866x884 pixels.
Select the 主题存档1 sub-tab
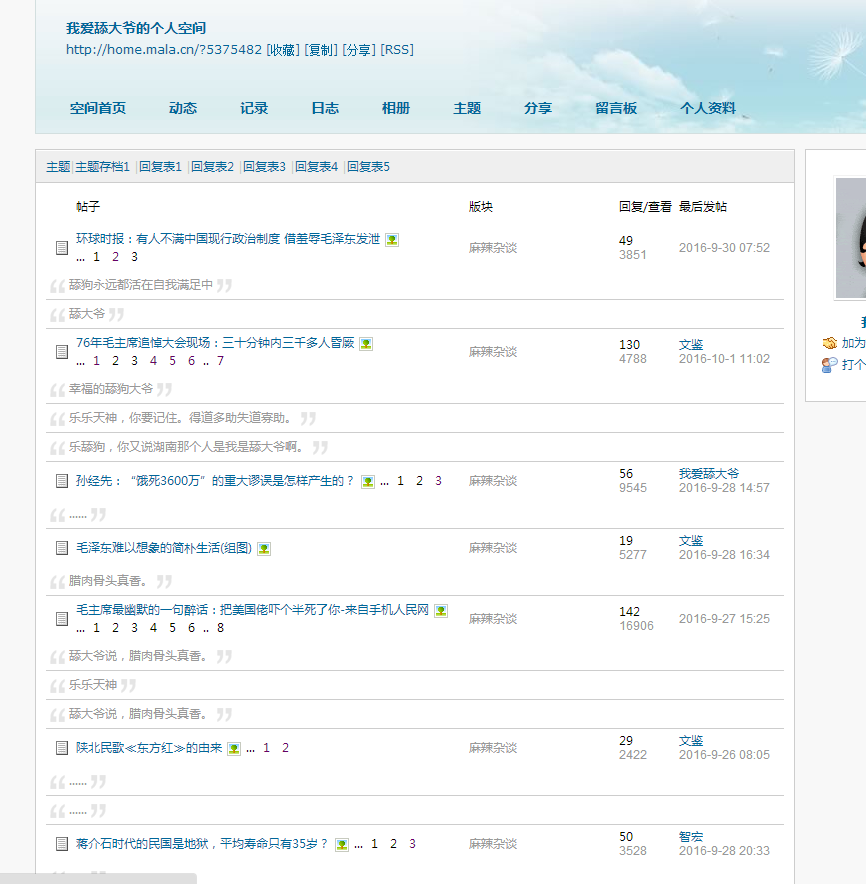[103, 167]
